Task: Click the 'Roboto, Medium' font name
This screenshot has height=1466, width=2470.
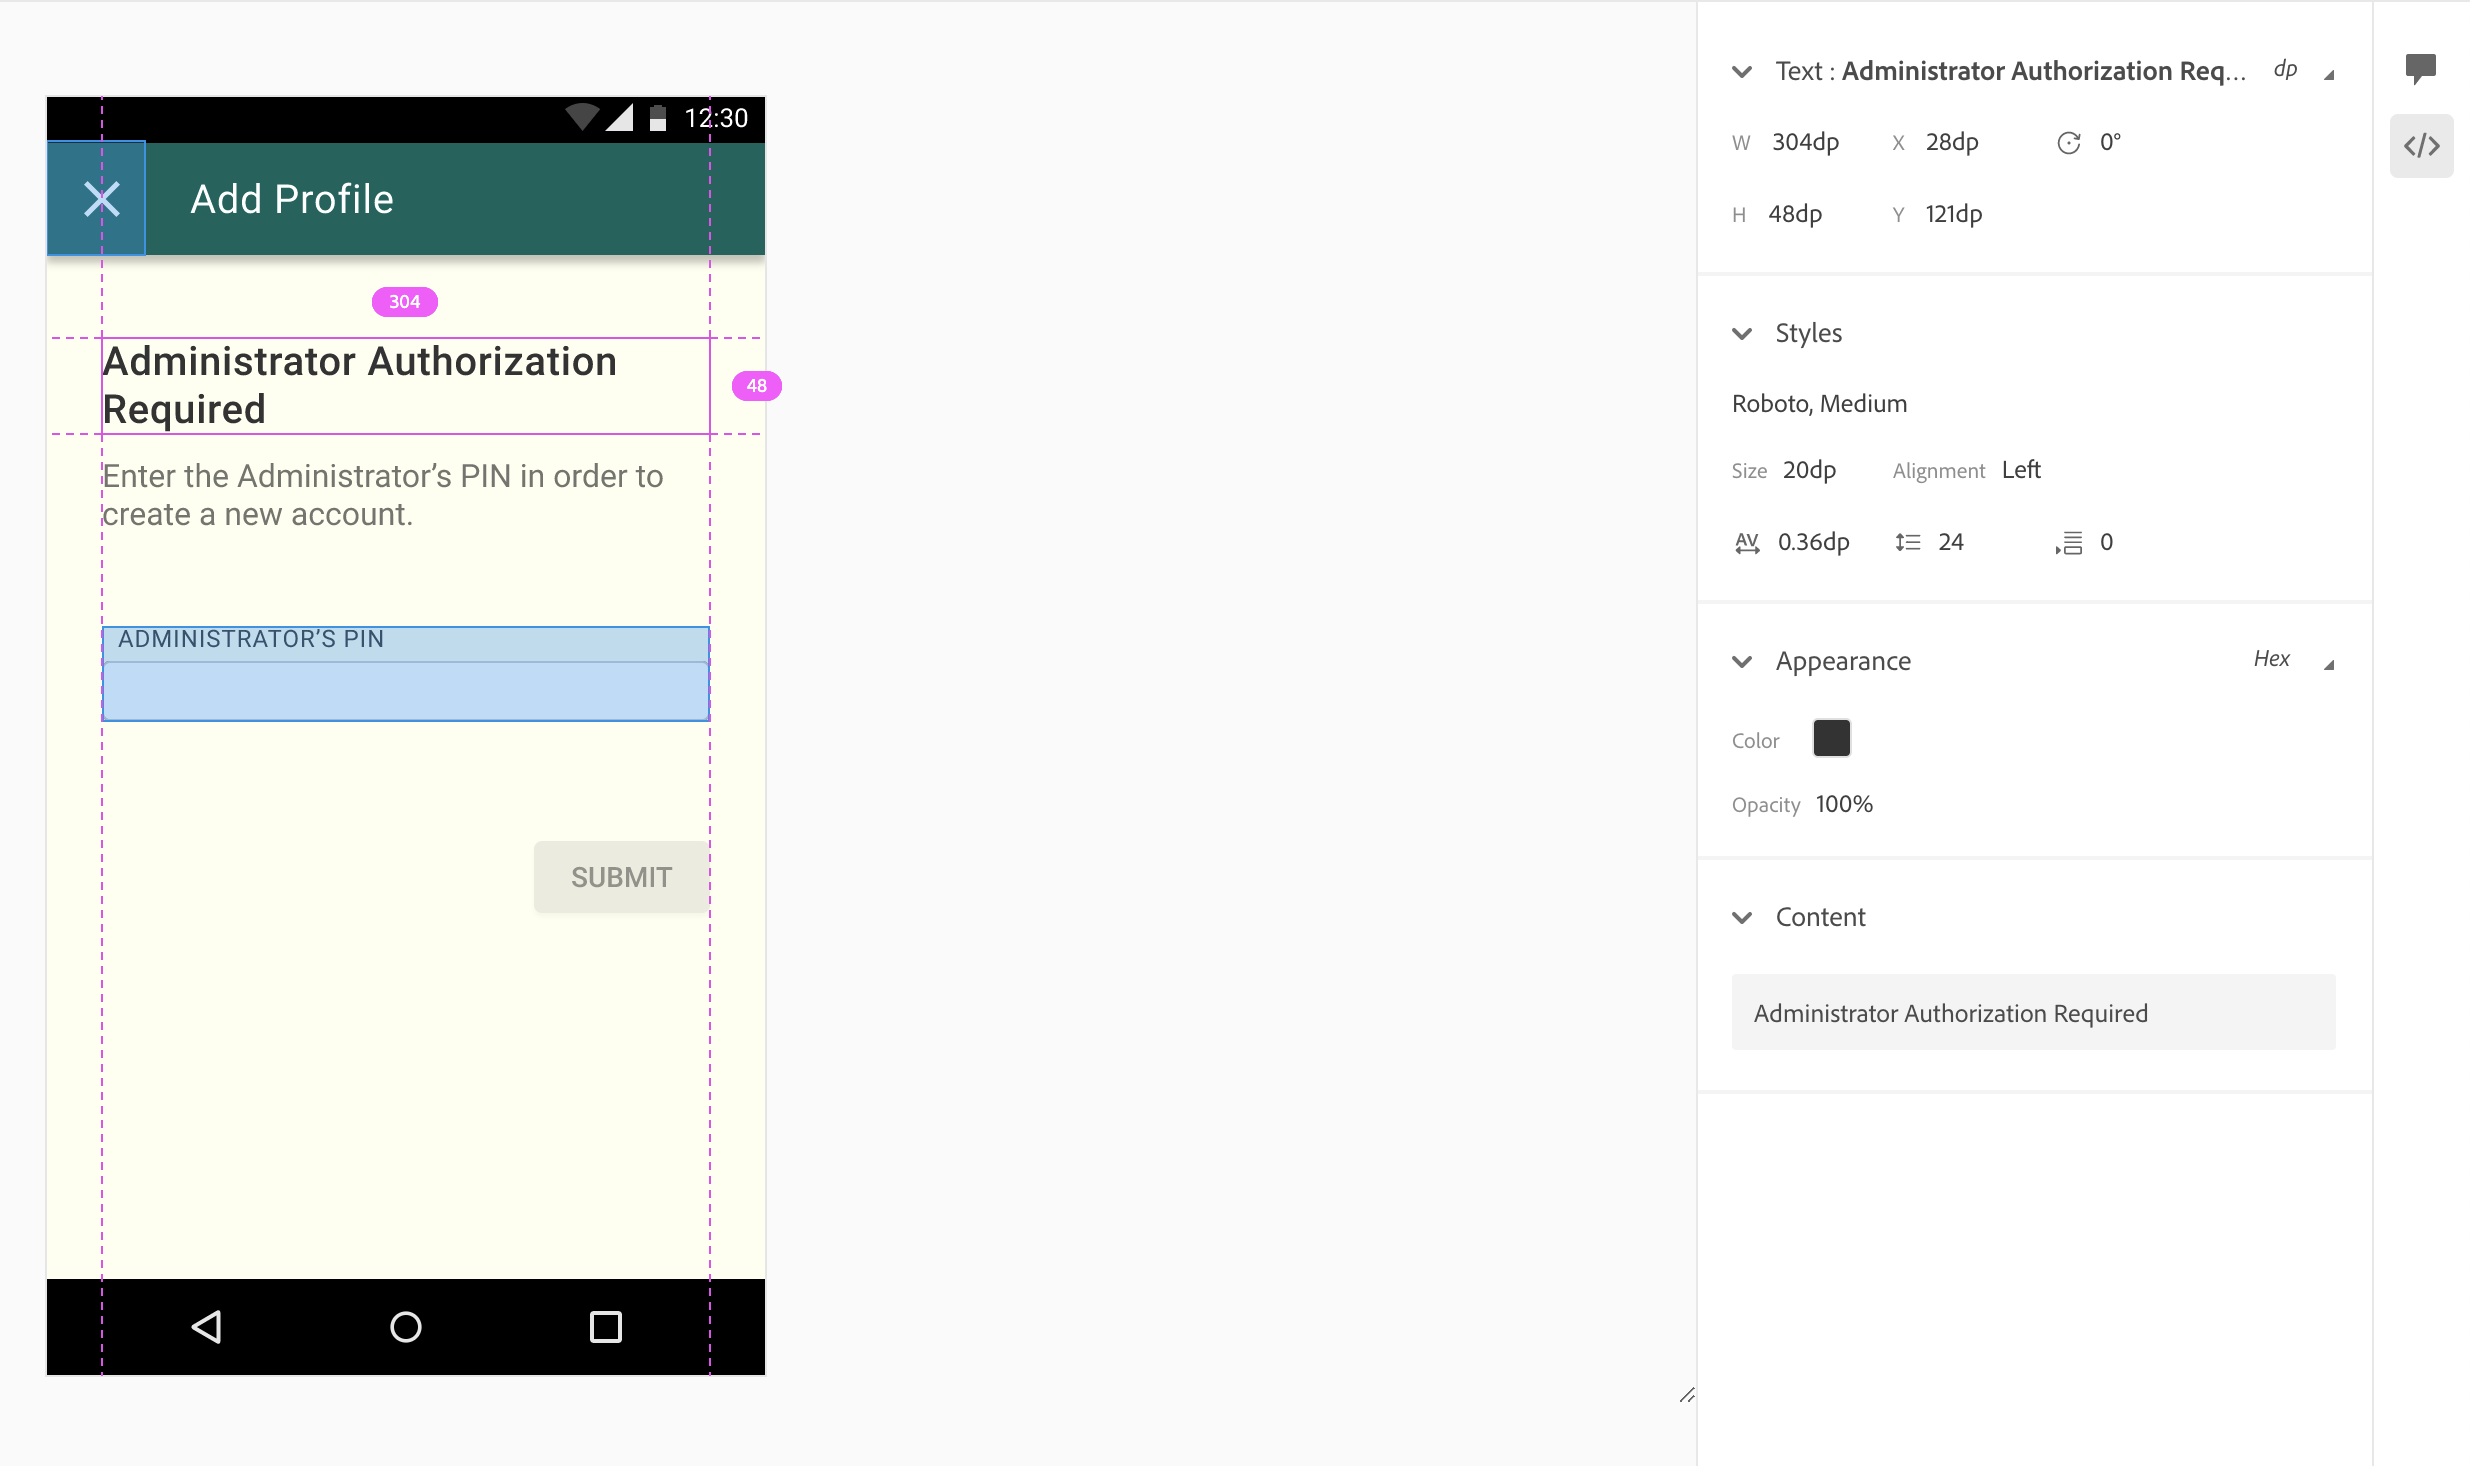Action: point(1819,403)
